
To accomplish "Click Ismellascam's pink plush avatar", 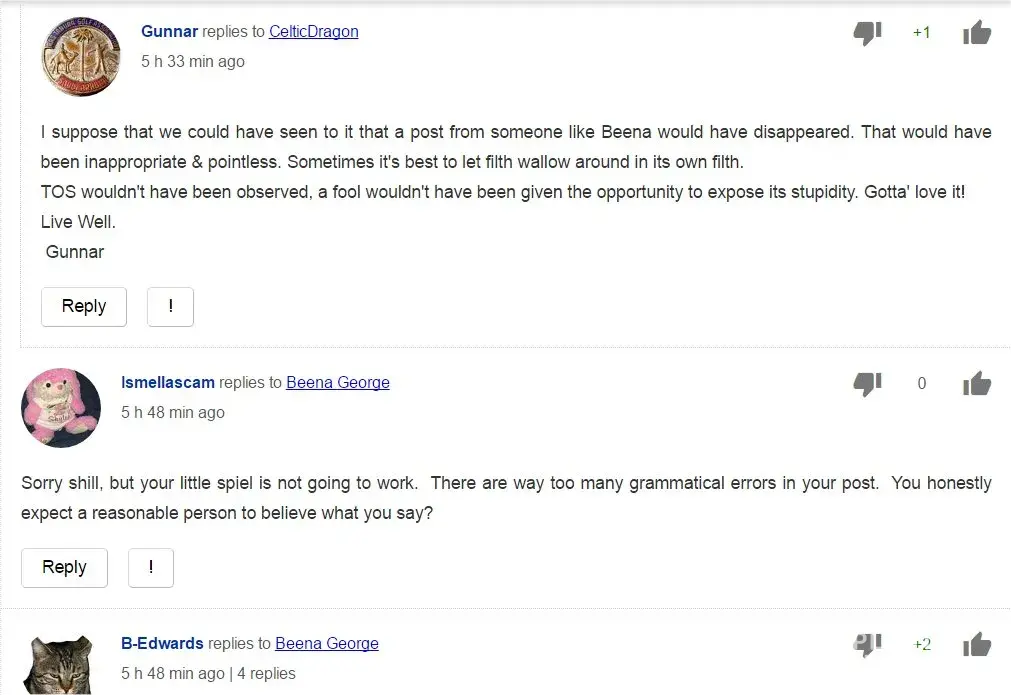I will point(61,407).
